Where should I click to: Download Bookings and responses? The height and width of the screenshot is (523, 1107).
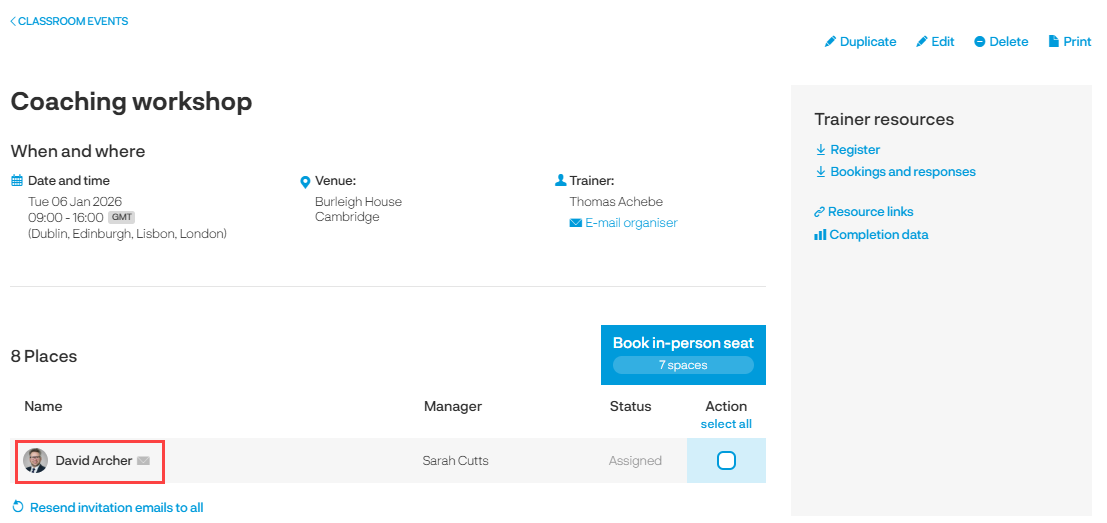coord(902,172)
